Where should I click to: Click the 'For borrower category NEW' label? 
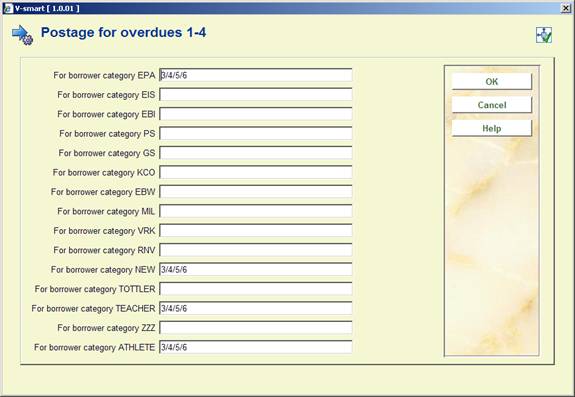point(103,270)
